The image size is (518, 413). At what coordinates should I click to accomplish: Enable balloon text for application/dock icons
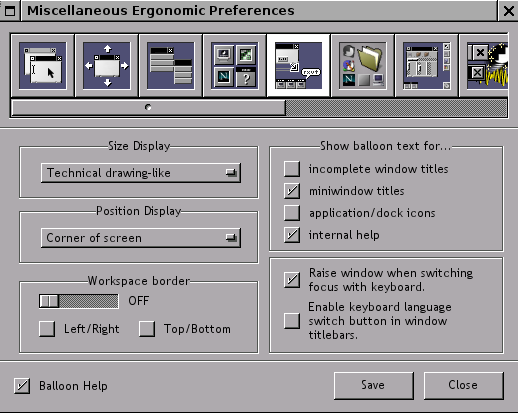coord(292,213)
